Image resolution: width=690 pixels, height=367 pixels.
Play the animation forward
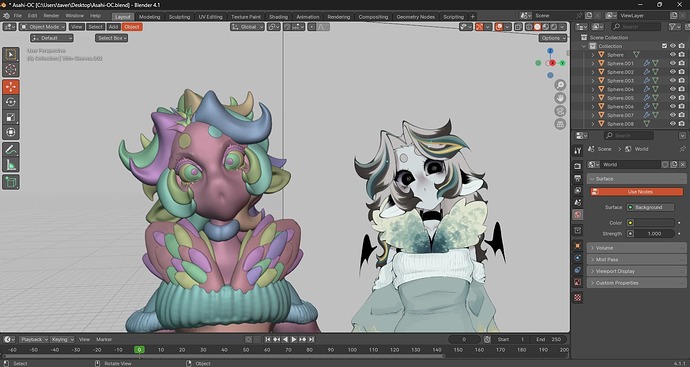pos(294,339)
